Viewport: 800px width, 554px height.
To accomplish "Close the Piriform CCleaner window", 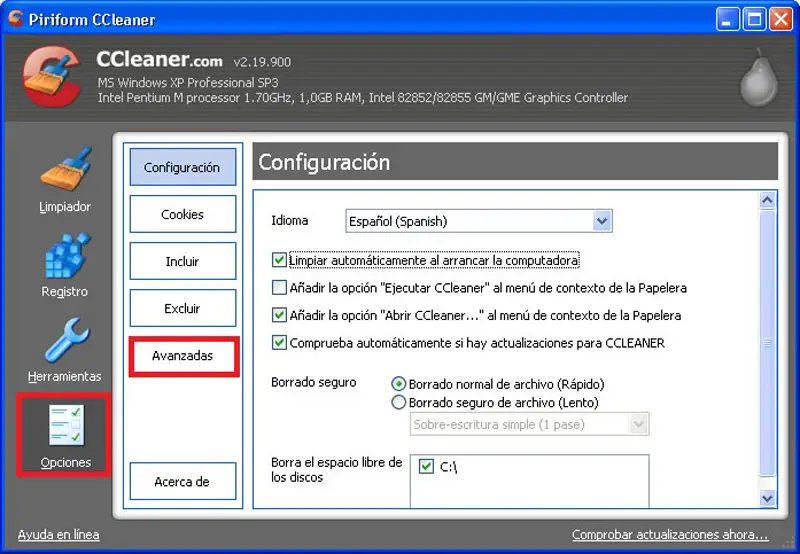I will pyautogui.click(x=781, y=20).
